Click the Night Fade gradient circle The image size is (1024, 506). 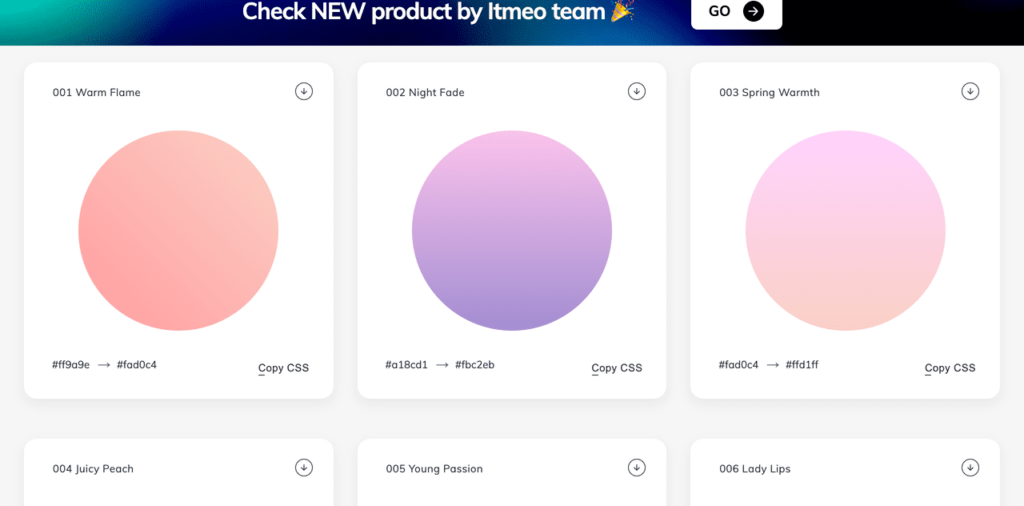click(x=512, y=230)
